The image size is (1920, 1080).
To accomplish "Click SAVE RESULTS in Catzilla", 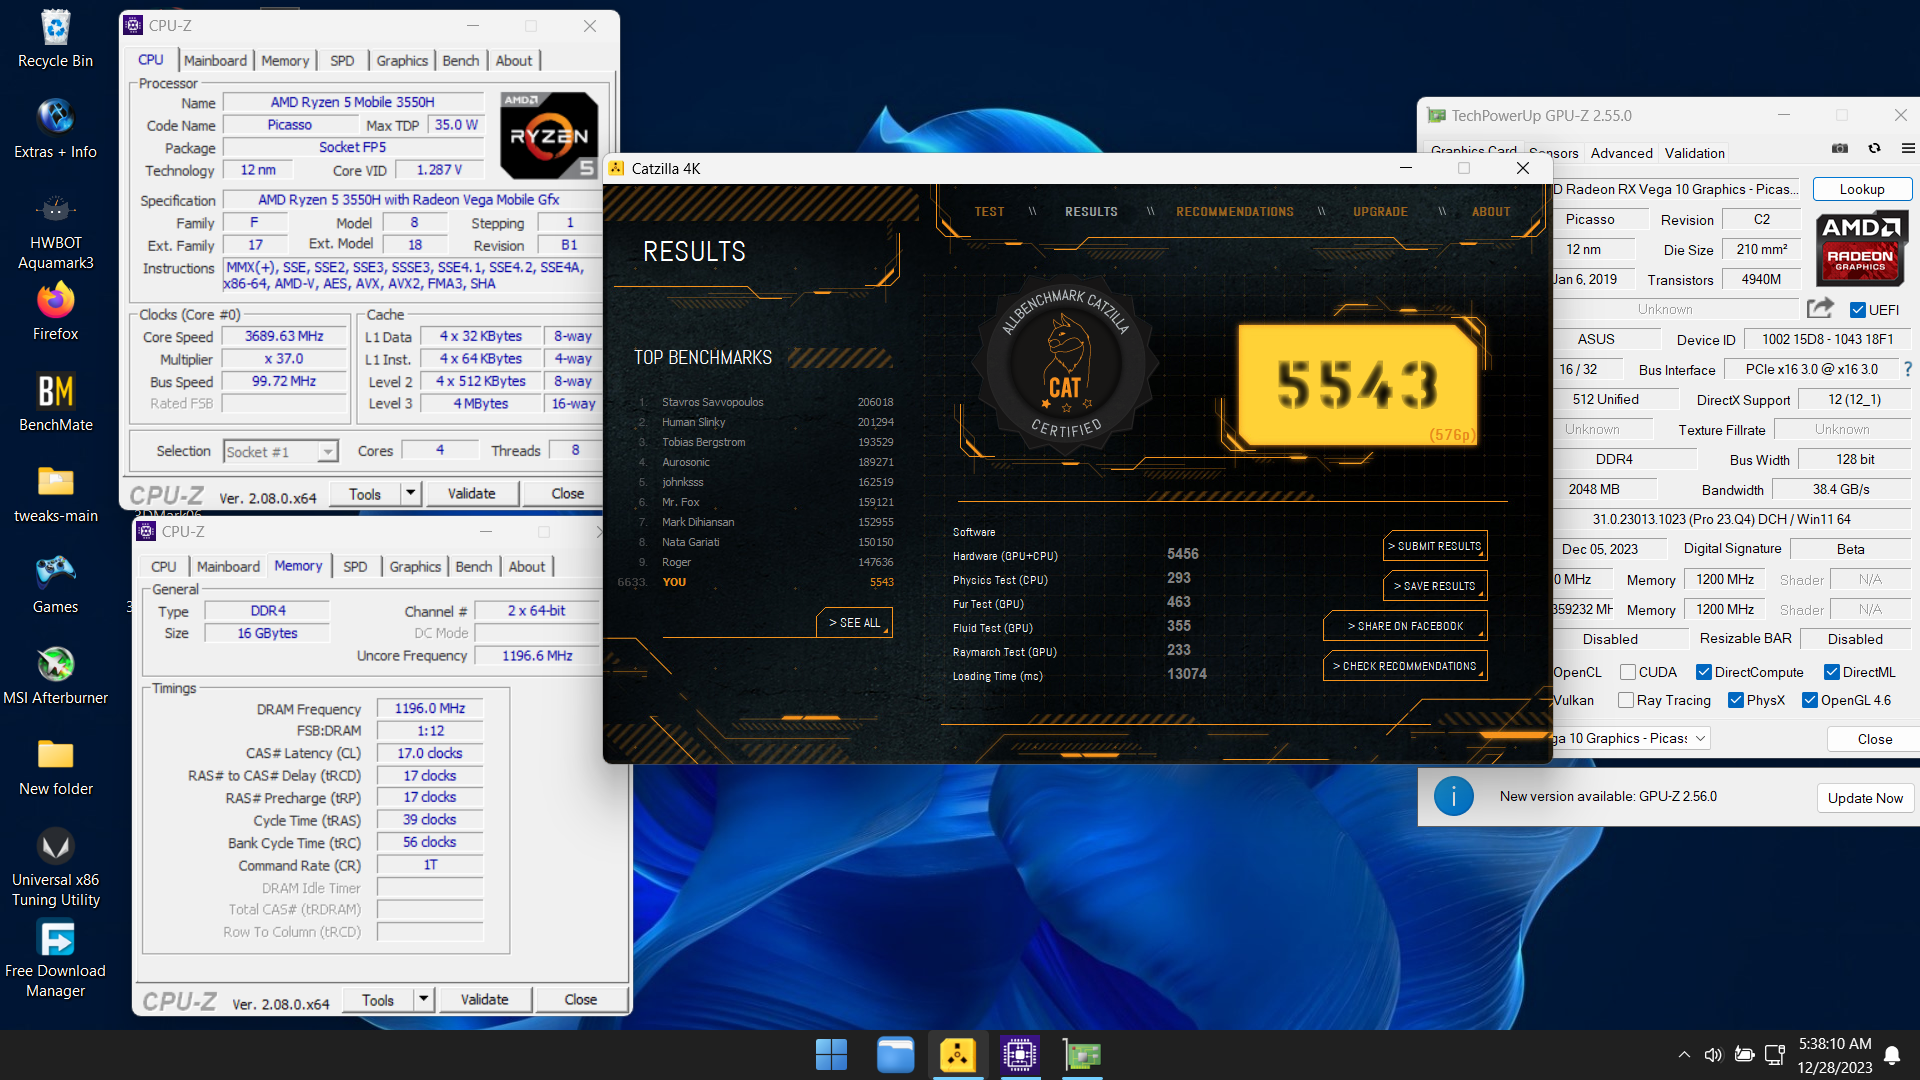I will coord(1435,586).
